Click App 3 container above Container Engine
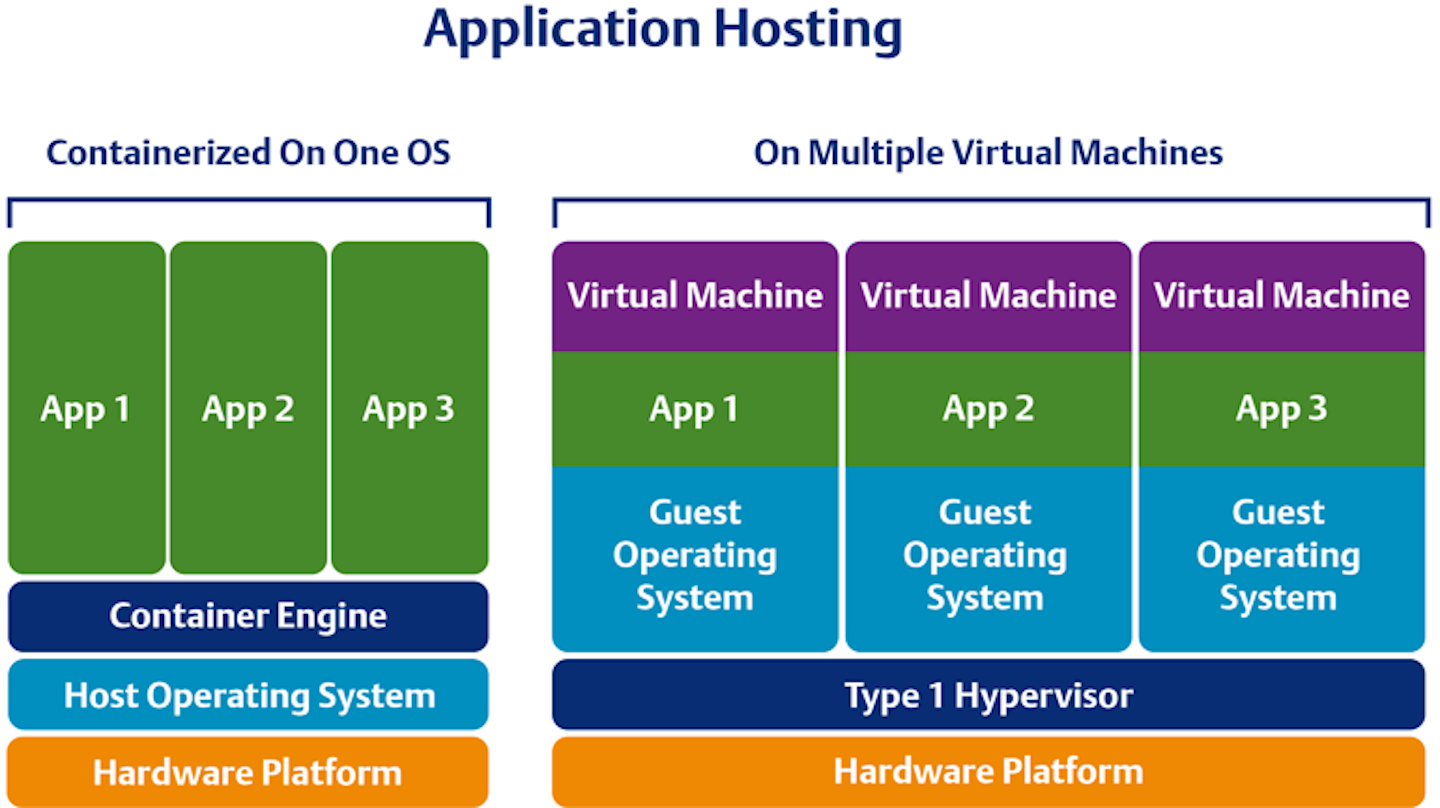1440x808 pixels. click(x=409, y=408)
